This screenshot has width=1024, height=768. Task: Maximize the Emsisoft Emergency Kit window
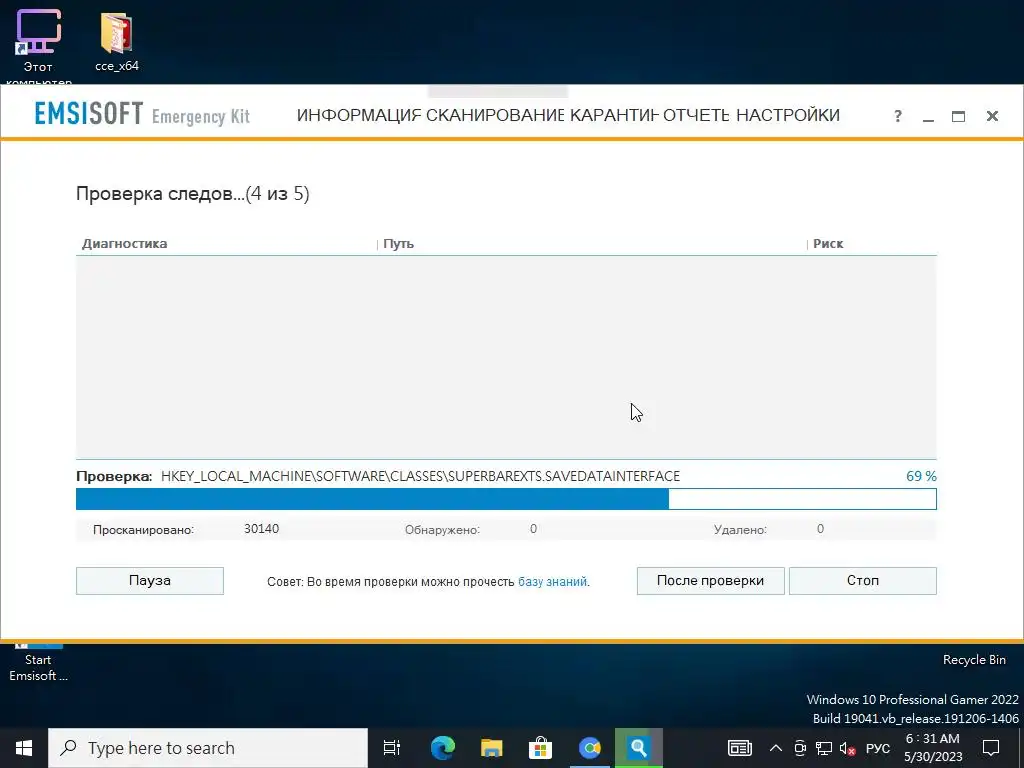click(958, 116)
